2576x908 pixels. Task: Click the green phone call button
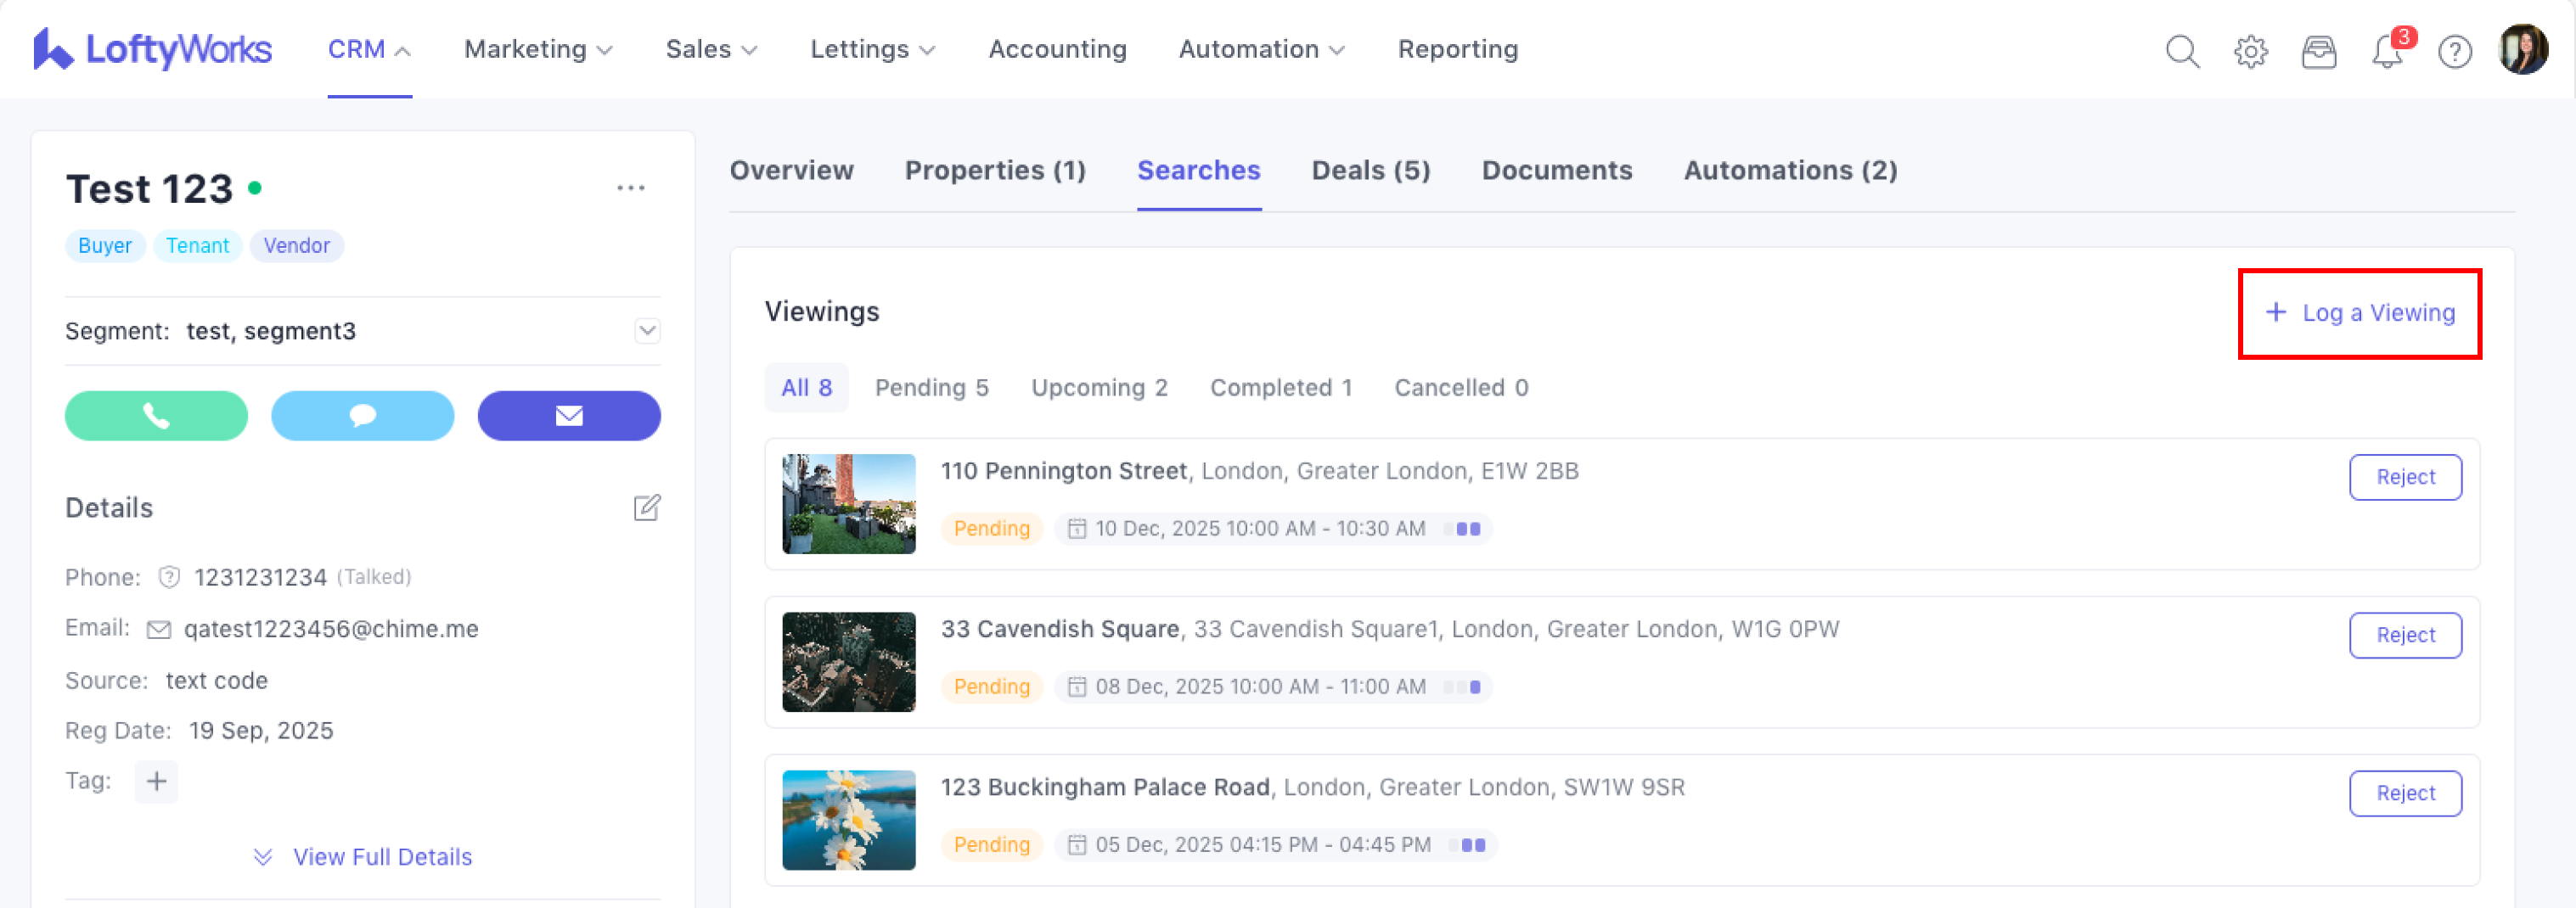(x=156, y=415)
